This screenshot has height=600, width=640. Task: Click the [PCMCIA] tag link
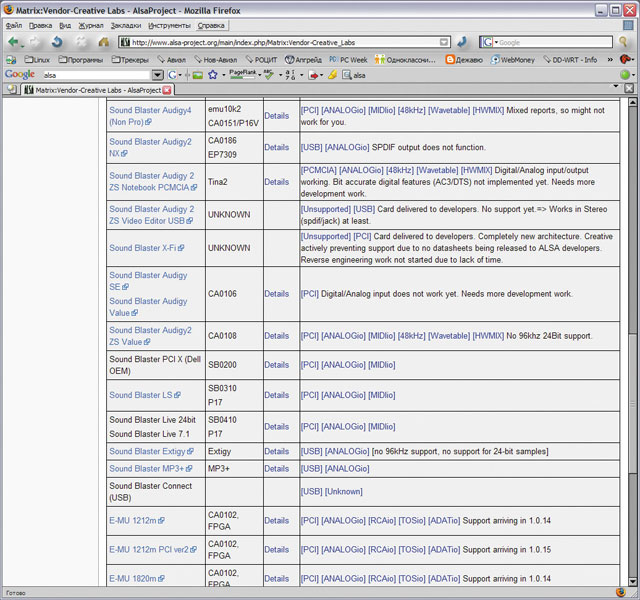pyautogui.click(x=318, y=170)
